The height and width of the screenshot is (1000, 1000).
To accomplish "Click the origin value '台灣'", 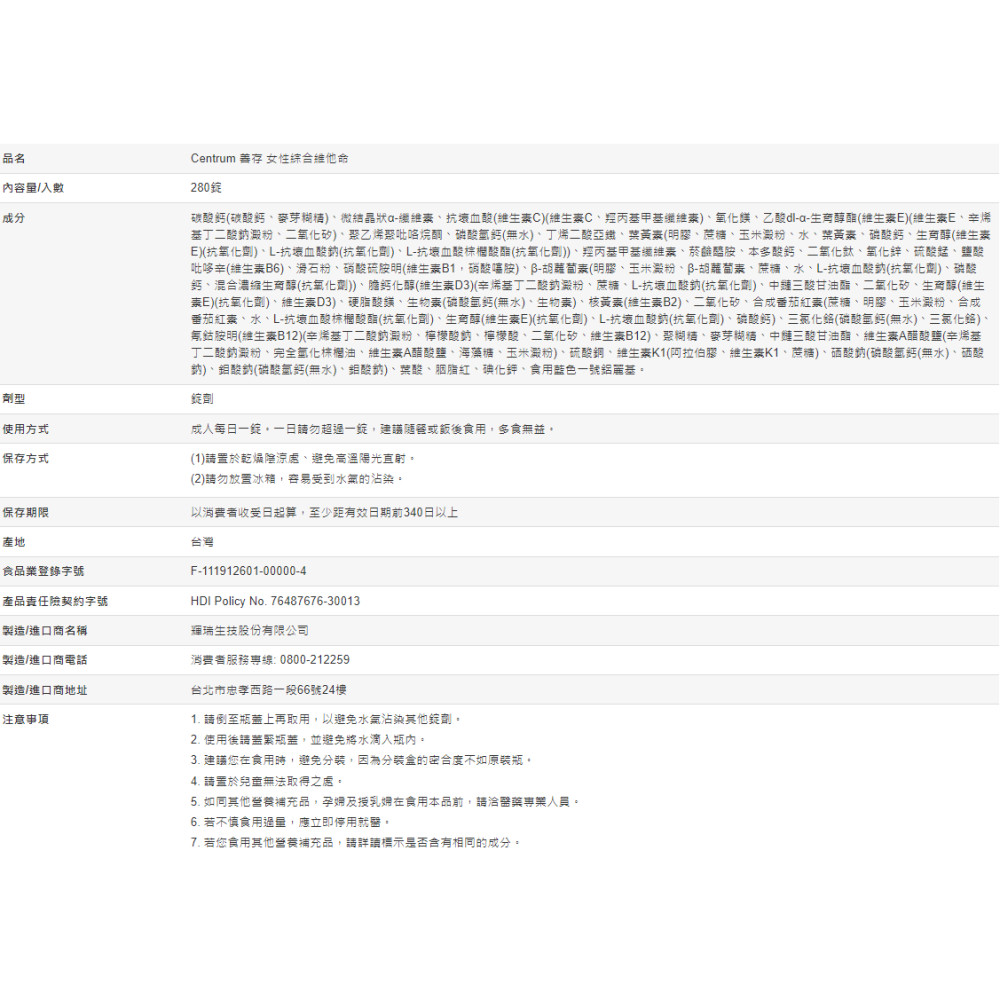I will coord(201,542).
